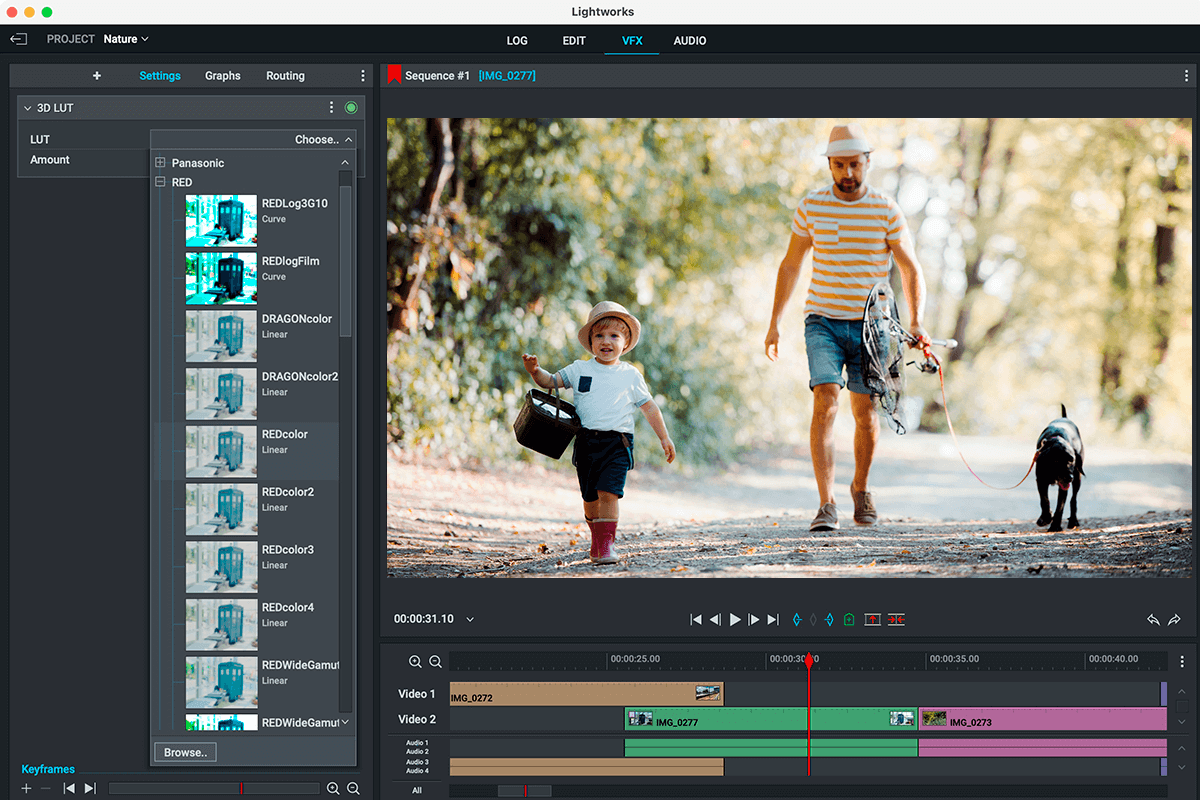Image resolution: width=1200 pixels, height=800 pixels.
Task: Click the add effect plus icon
Action: click(97, 75)
